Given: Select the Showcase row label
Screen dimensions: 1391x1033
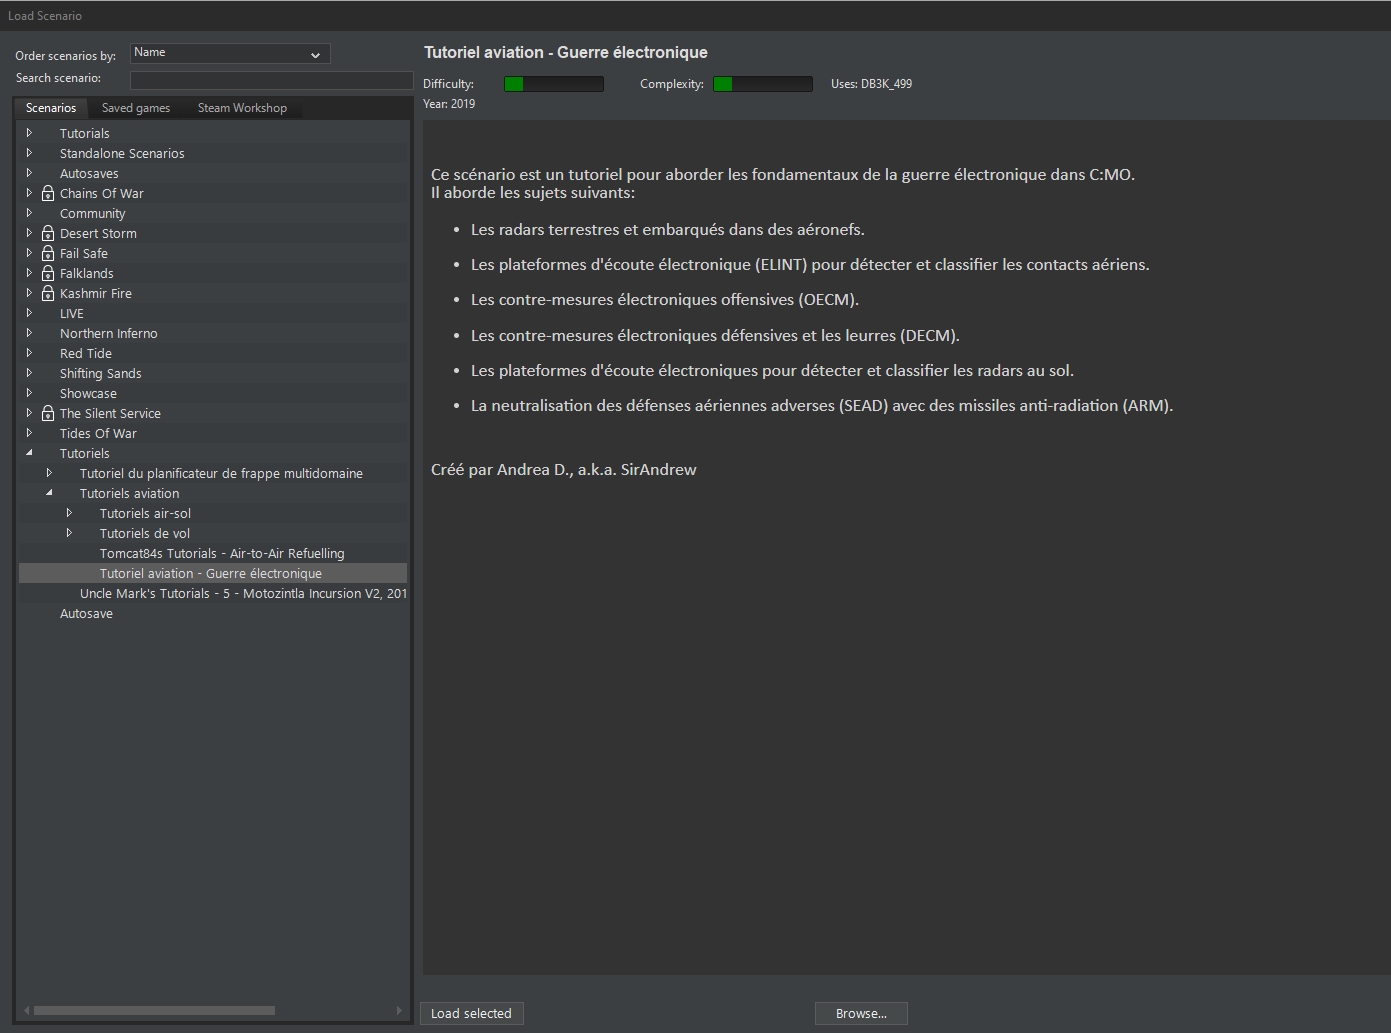Looking at the screenshot, I should pyautogui.click(x=88, y=393).
